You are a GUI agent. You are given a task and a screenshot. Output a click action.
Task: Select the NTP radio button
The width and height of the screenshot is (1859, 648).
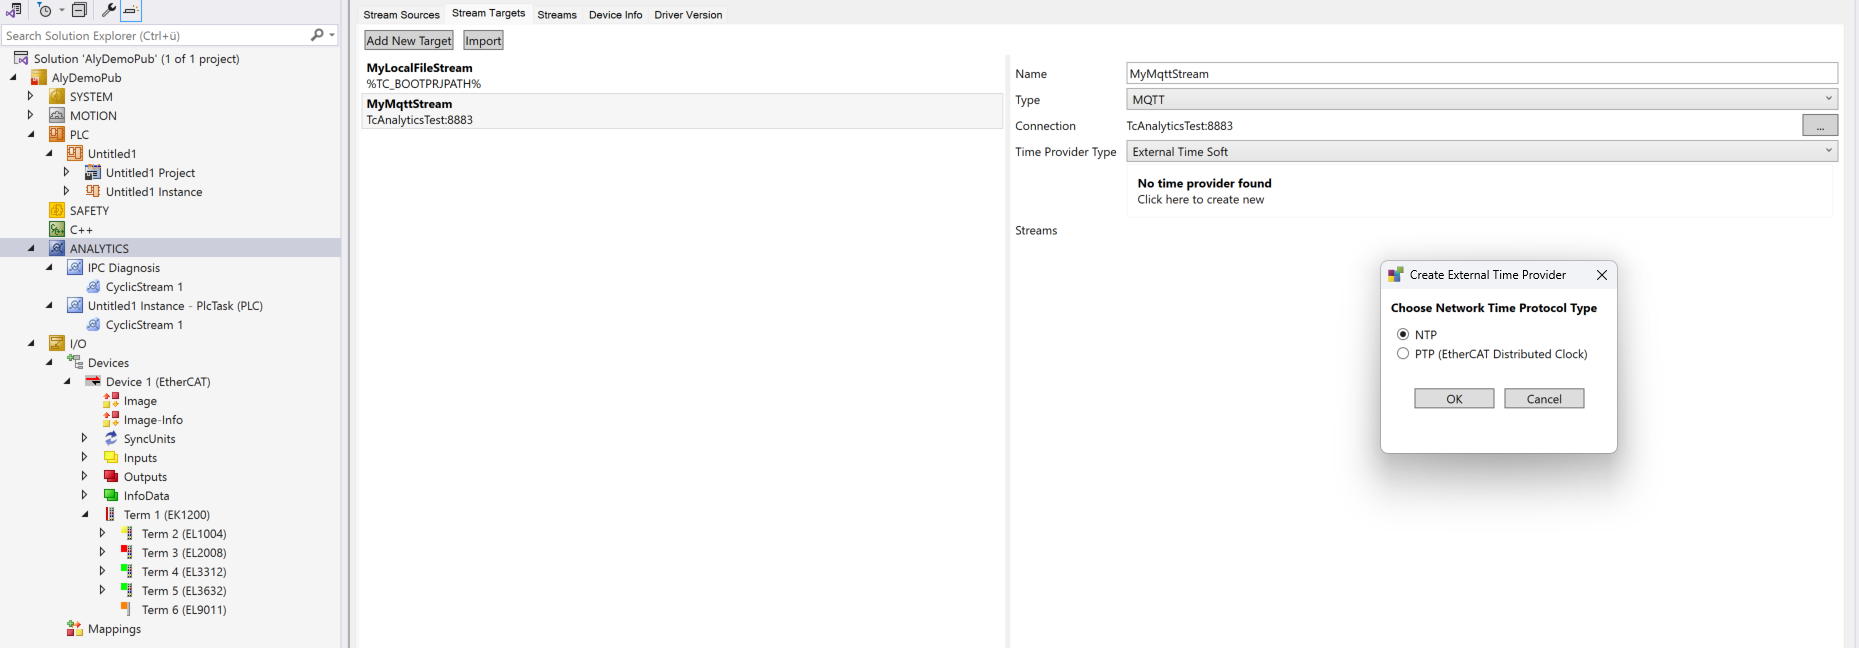pyautogui.click(x=1403, y=334)
